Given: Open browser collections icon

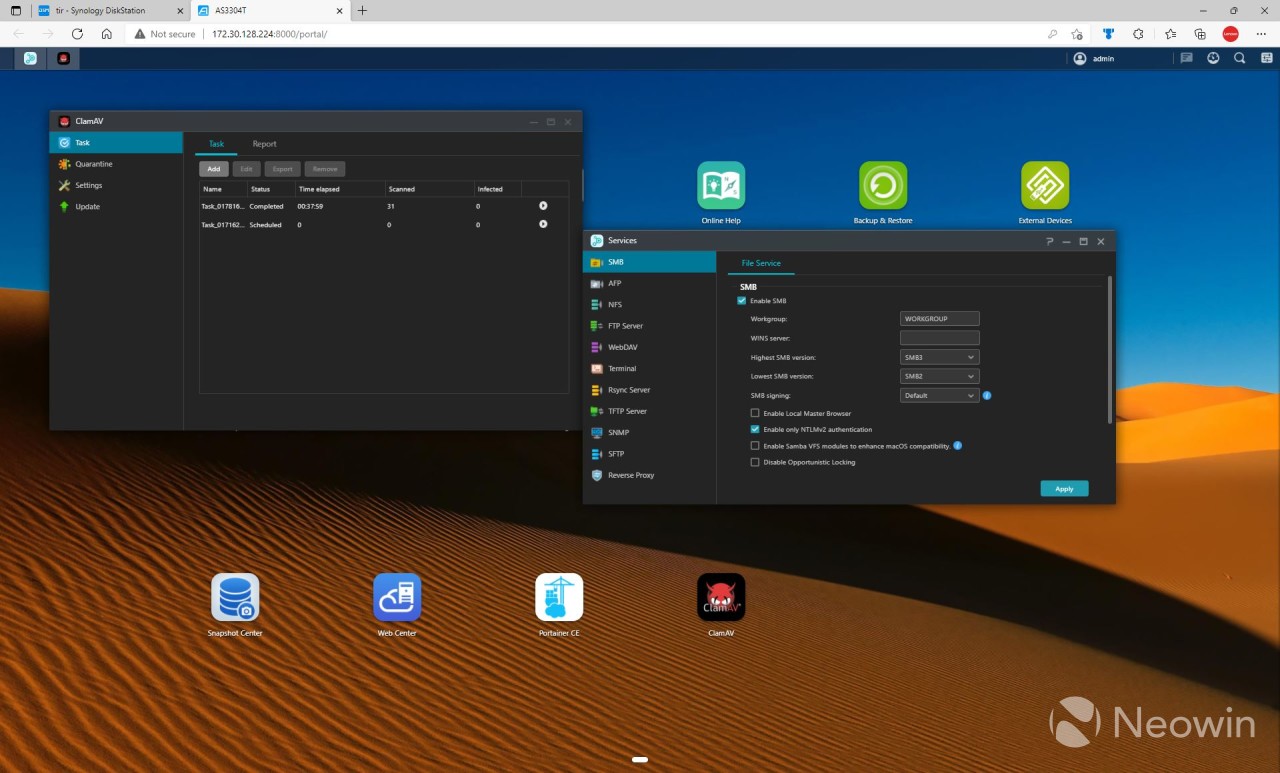Looking at the screenshot, I should pyautogui.click(x=1200, y=33).
